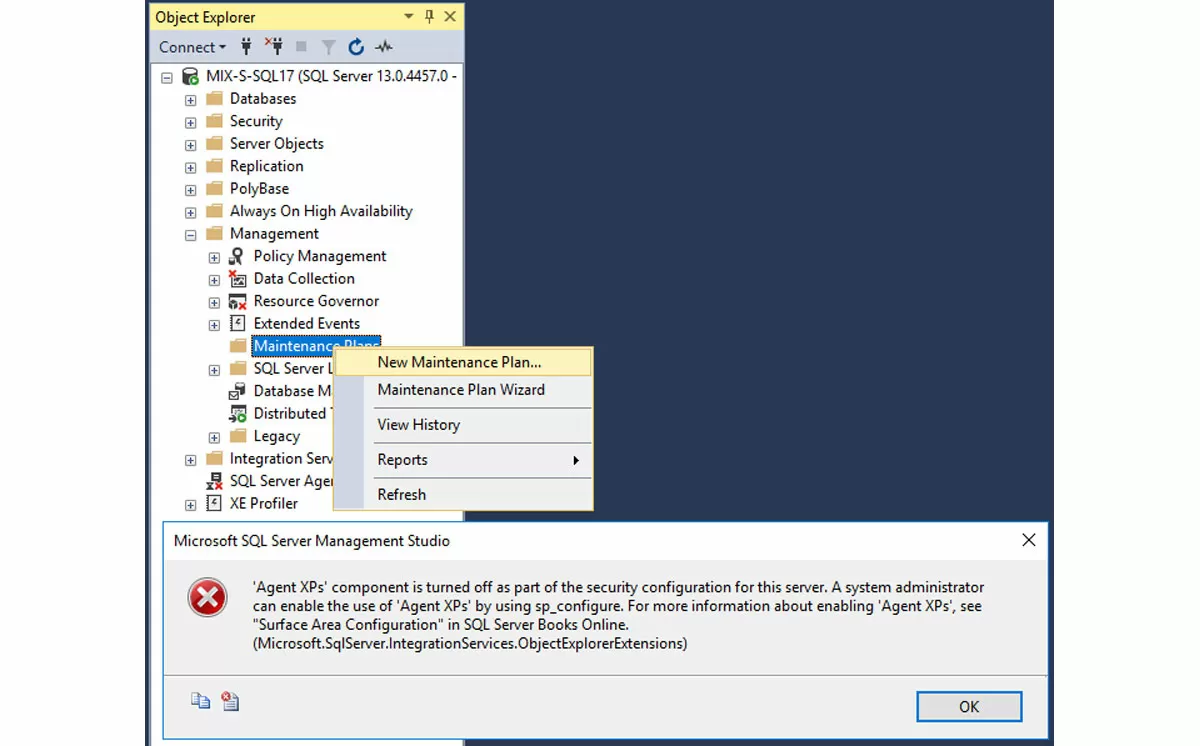This screenshot has height=746, width=1200.
Task: Expand the Databases folder
Action: coord(190,99)
